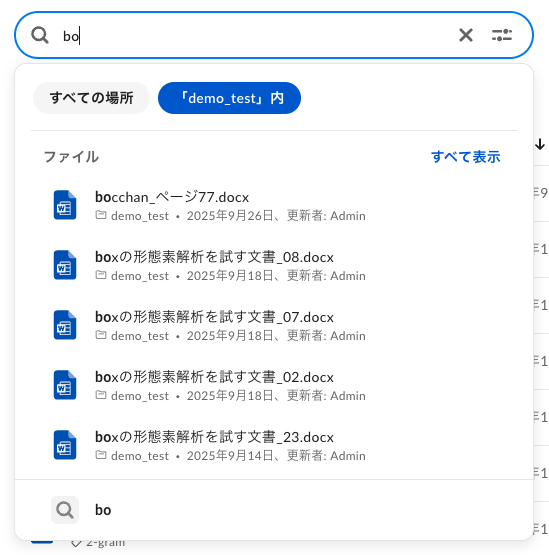
Task: Click Word icon of 文書_23.docx
Action: [65, 445]
